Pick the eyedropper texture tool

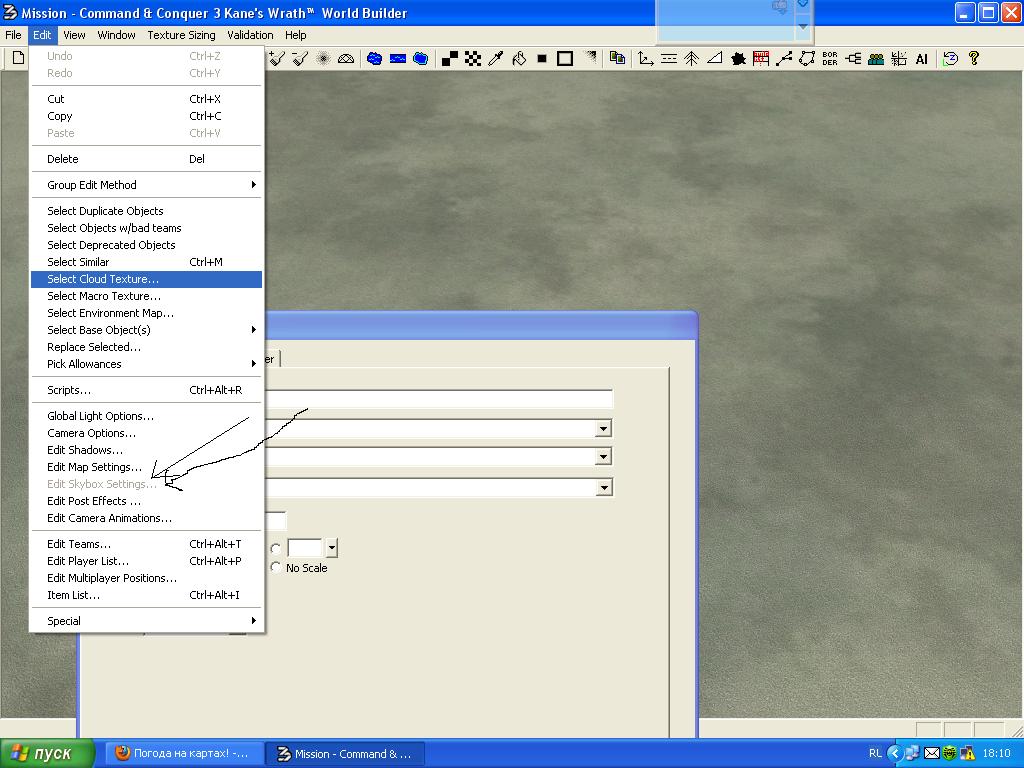[x=496, y=59]
